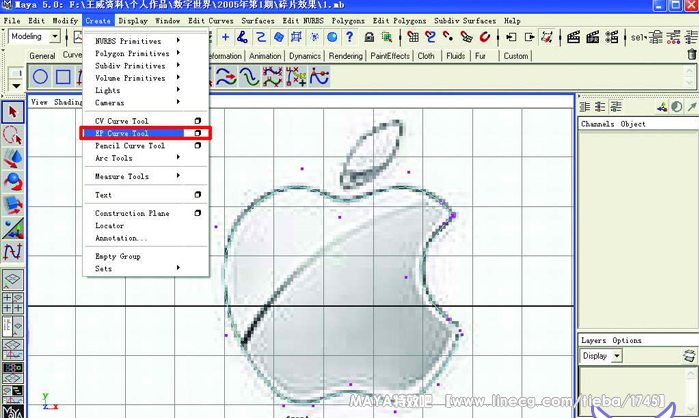Open the Edit Curves menu
Viewport: 699px width, 418px height.
coord(211,20)
